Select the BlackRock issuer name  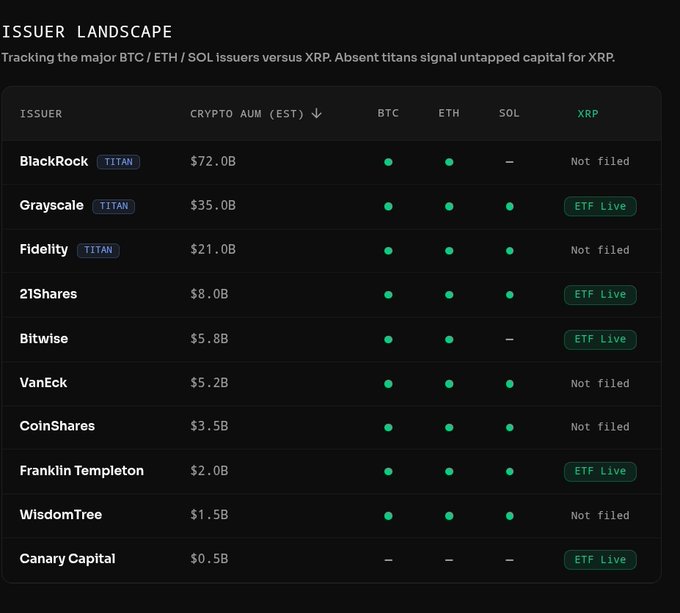point(54,161)
